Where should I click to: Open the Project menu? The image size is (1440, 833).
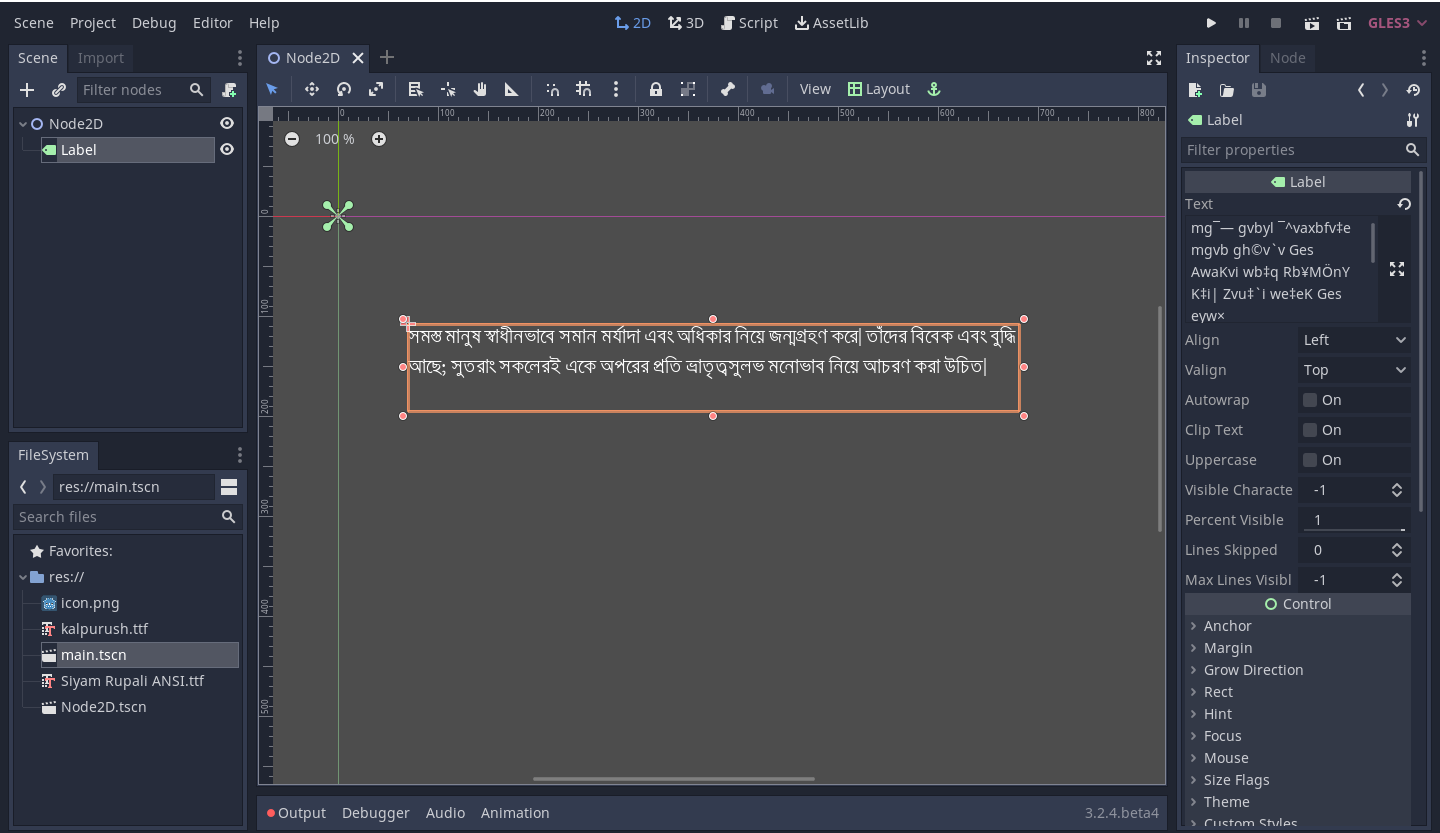tap(93, 22)
